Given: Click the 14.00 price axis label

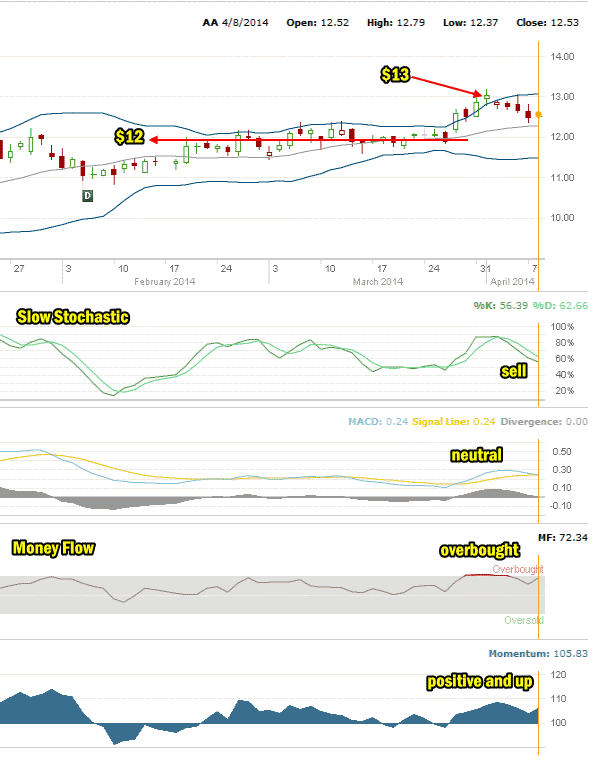Looking at the screenshot, I should click(x=562, y=57).
